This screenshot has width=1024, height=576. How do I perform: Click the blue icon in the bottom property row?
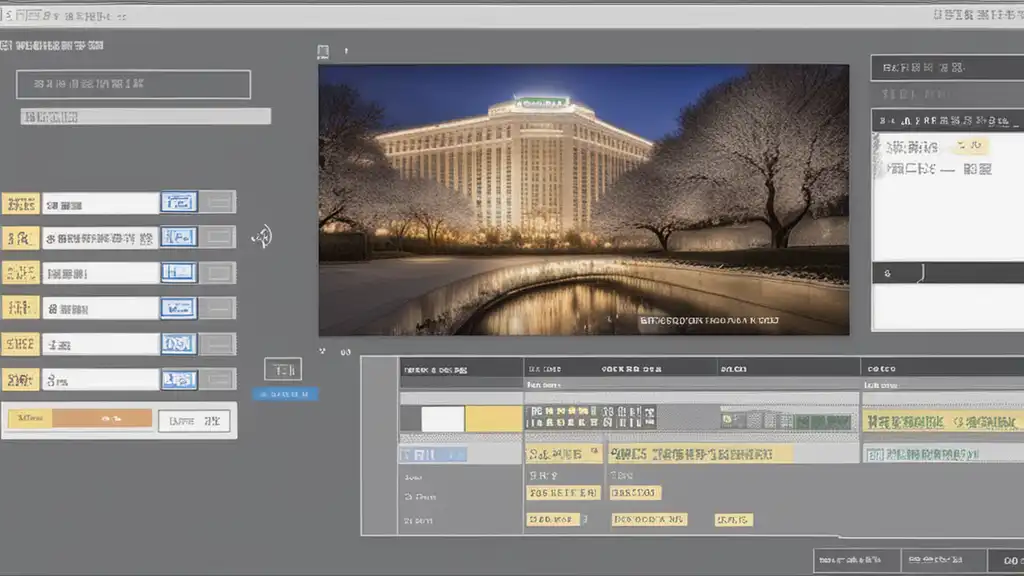pos(179,379)
